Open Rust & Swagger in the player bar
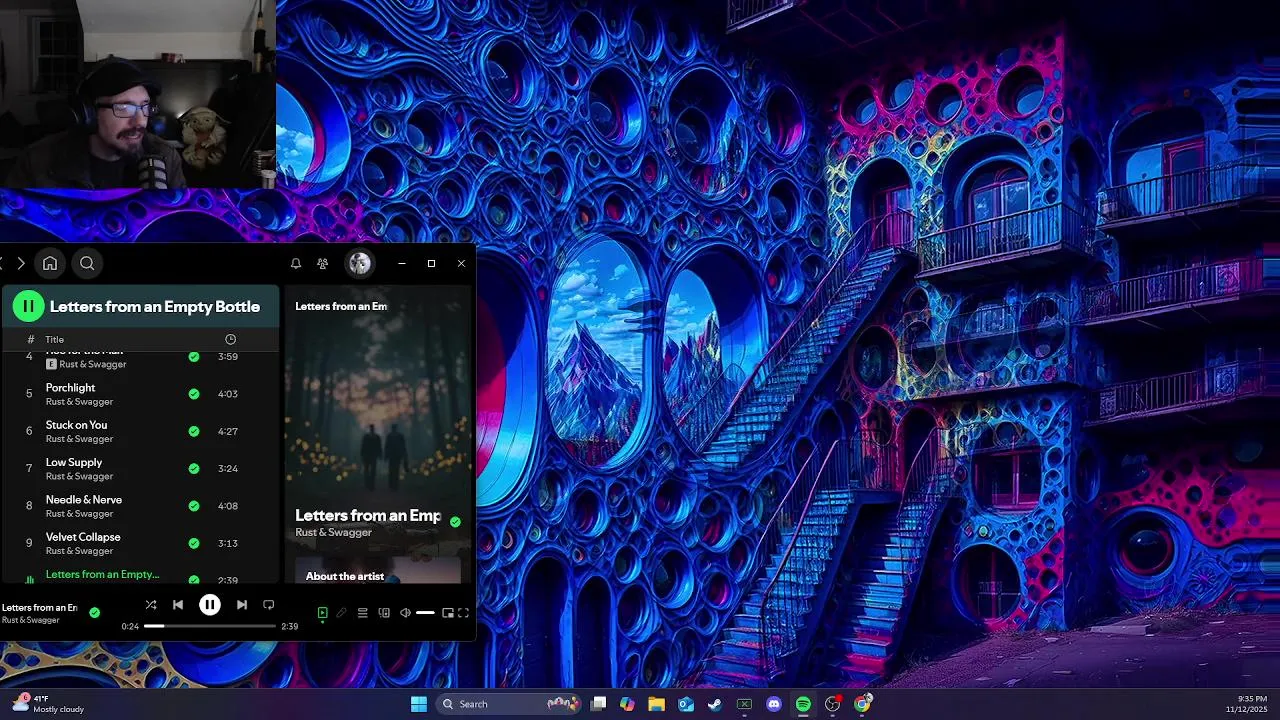Screen dimensions: 1280x720 [31, 620]
